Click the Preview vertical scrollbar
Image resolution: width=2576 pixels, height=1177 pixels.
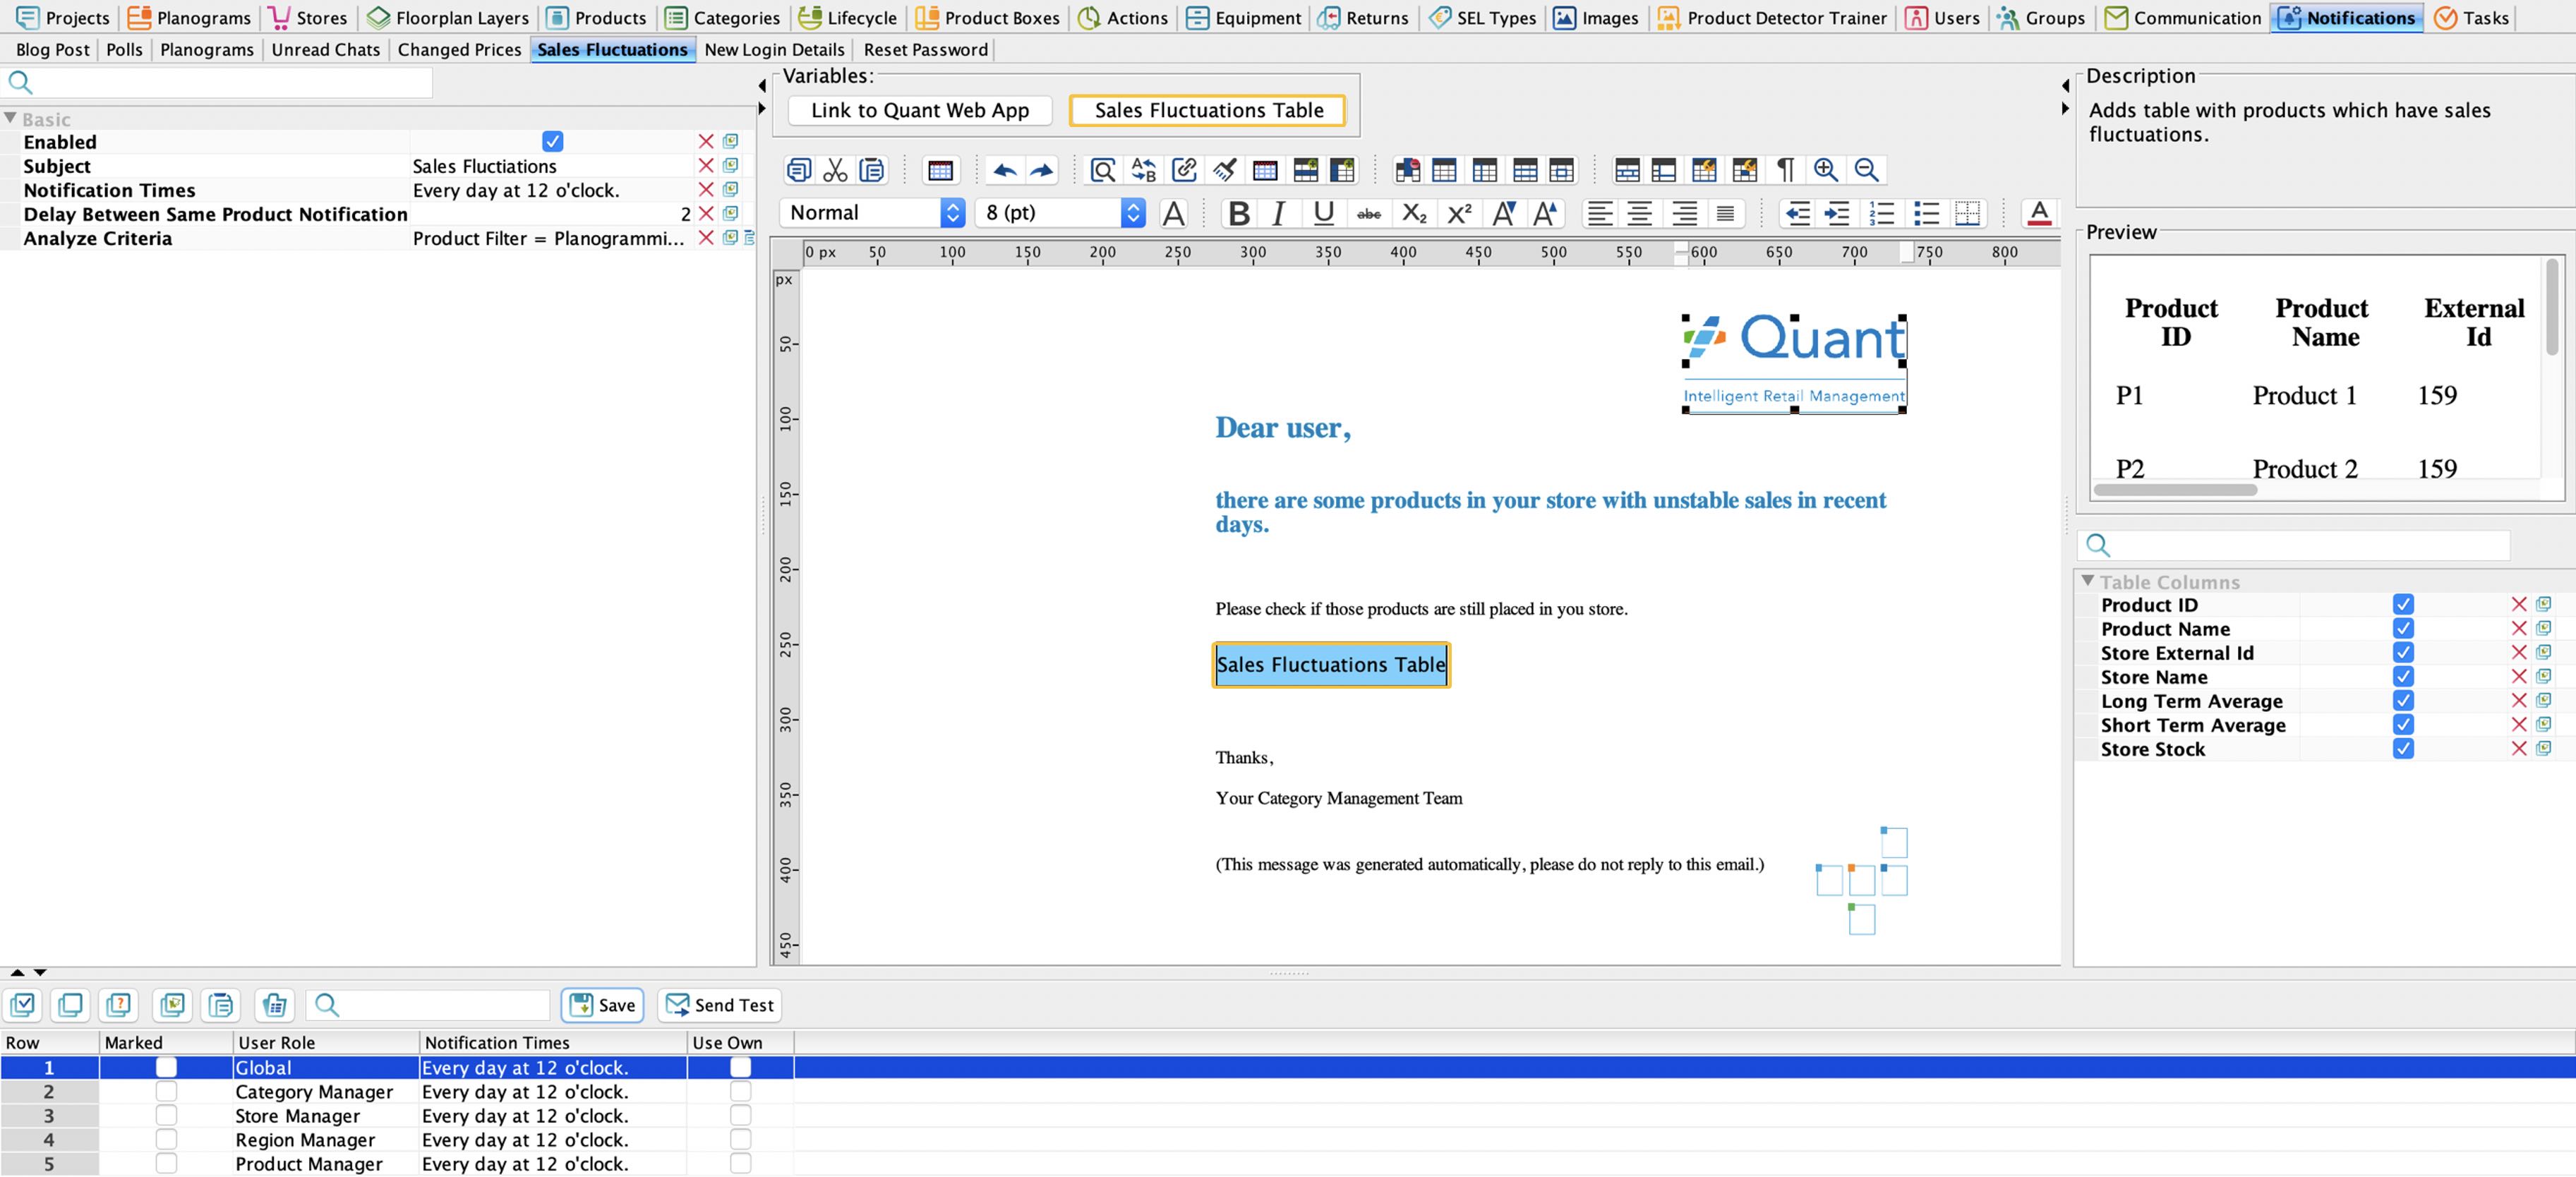(x=2552, y=307)
